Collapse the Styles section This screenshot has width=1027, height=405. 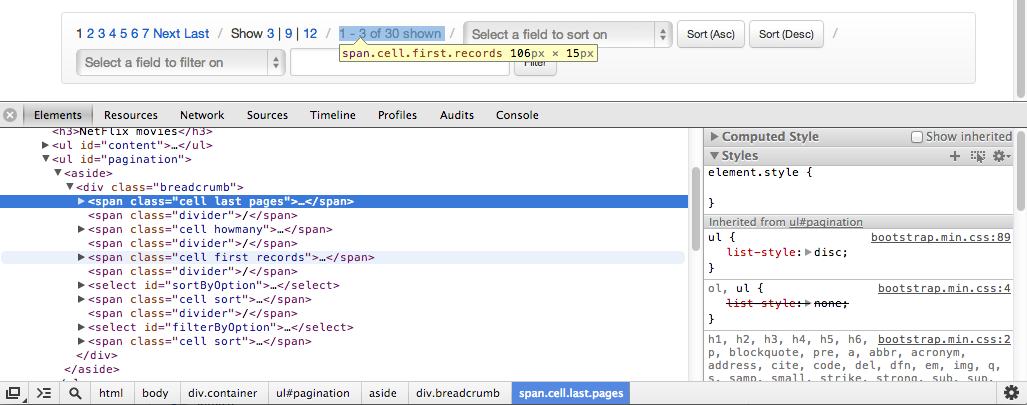click(x=714, y=156)
